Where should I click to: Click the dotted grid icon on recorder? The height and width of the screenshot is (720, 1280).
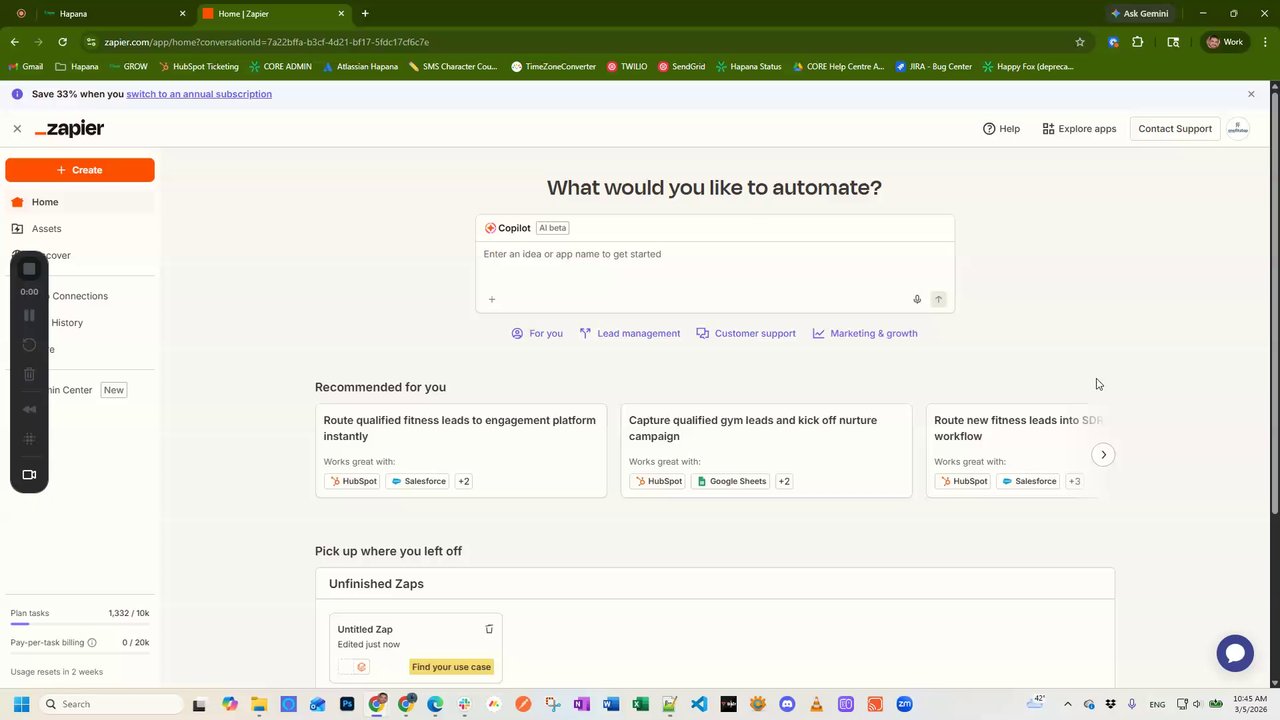click(x=29, y=439)
